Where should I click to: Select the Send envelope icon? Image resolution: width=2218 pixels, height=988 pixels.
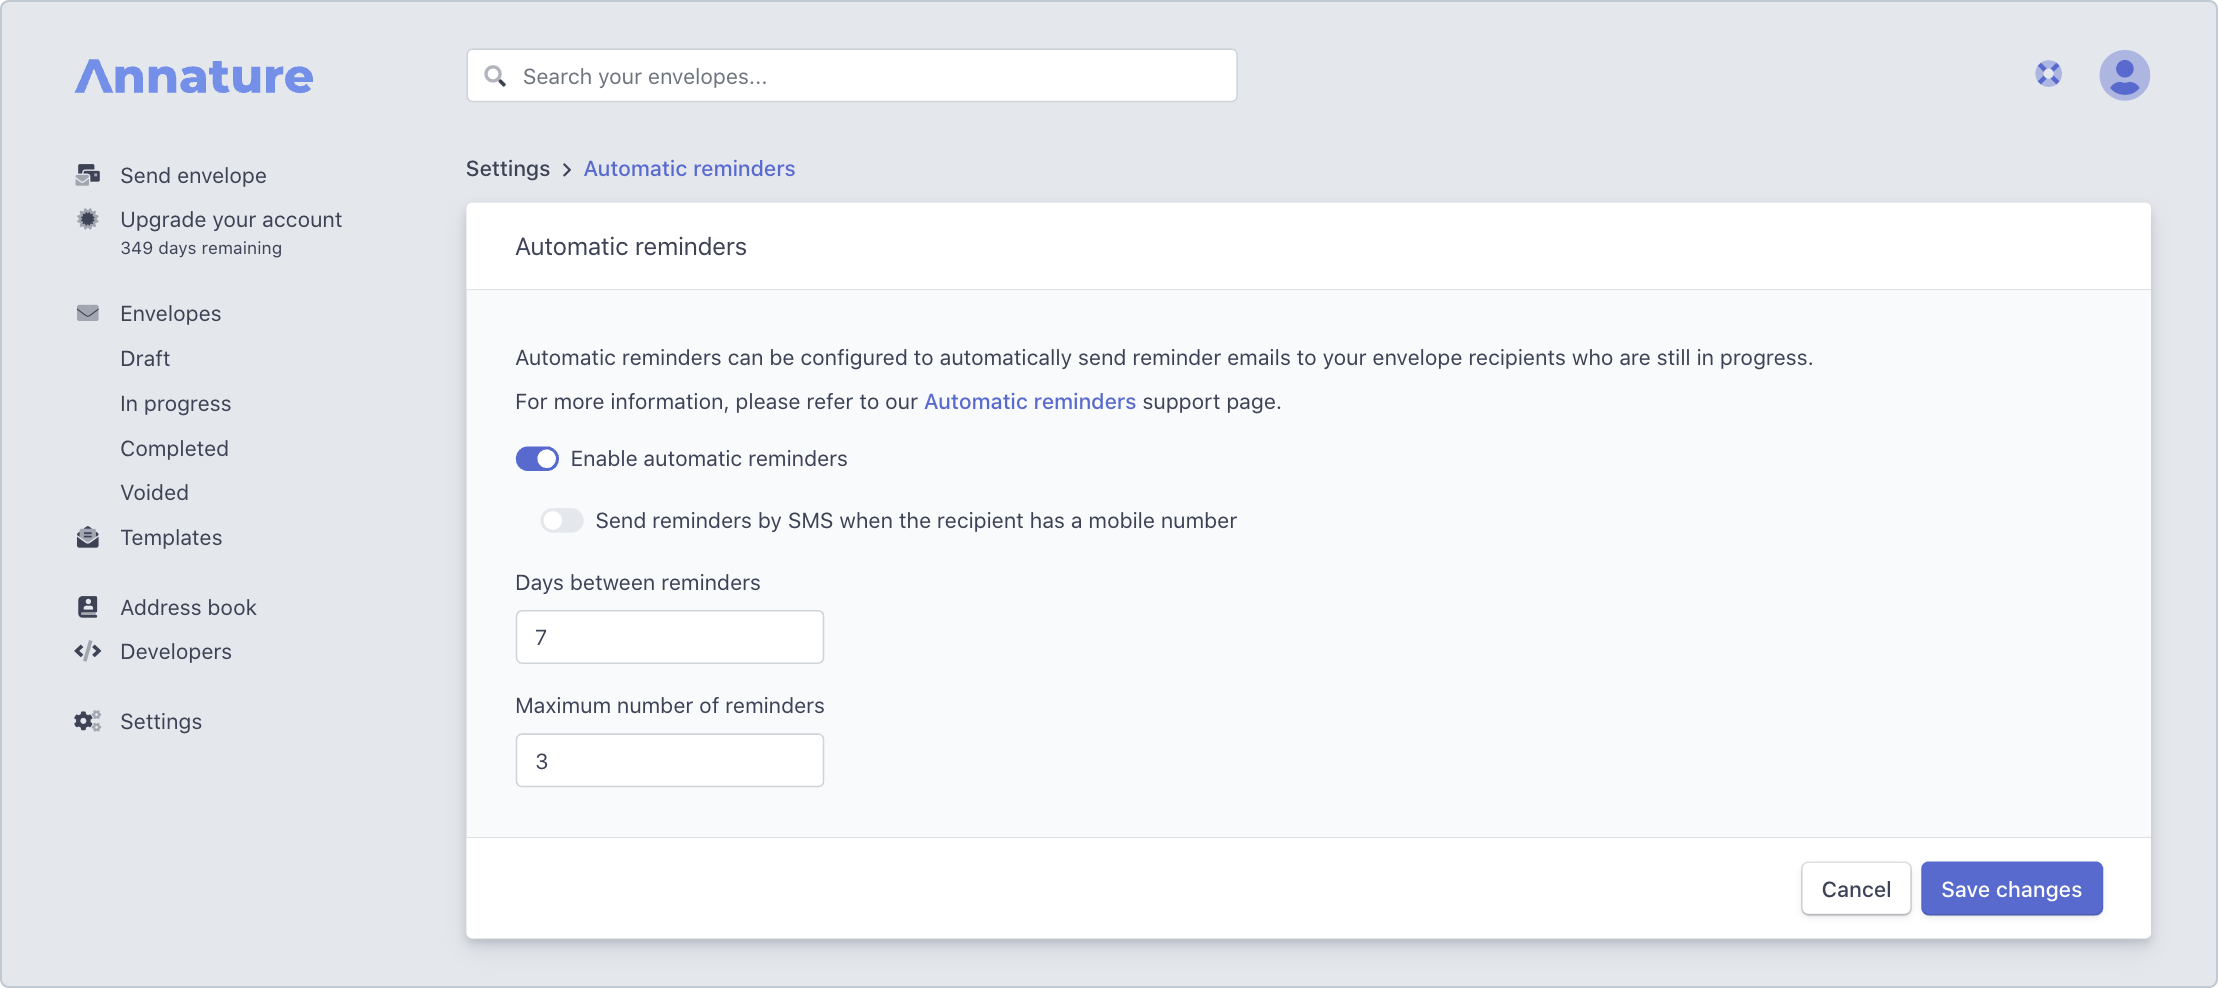[x=88, y=174]
